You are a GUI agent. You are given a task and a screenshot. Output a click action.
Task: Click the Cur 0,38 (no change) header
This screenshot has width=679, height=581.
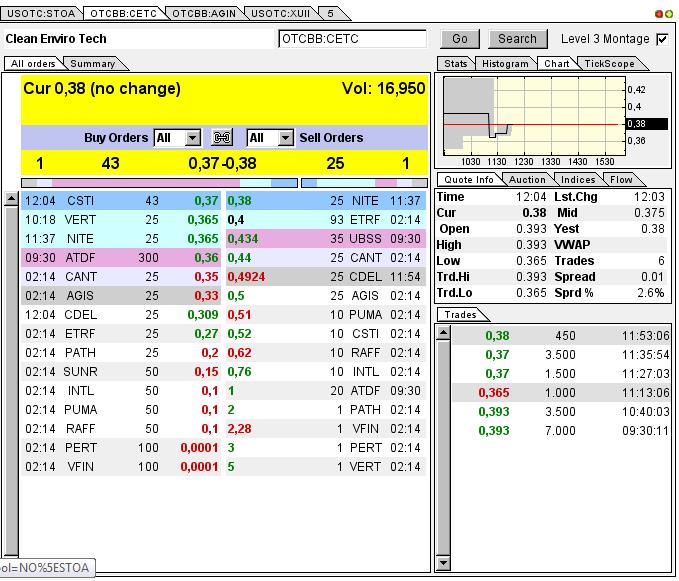(x=102, y=89)
